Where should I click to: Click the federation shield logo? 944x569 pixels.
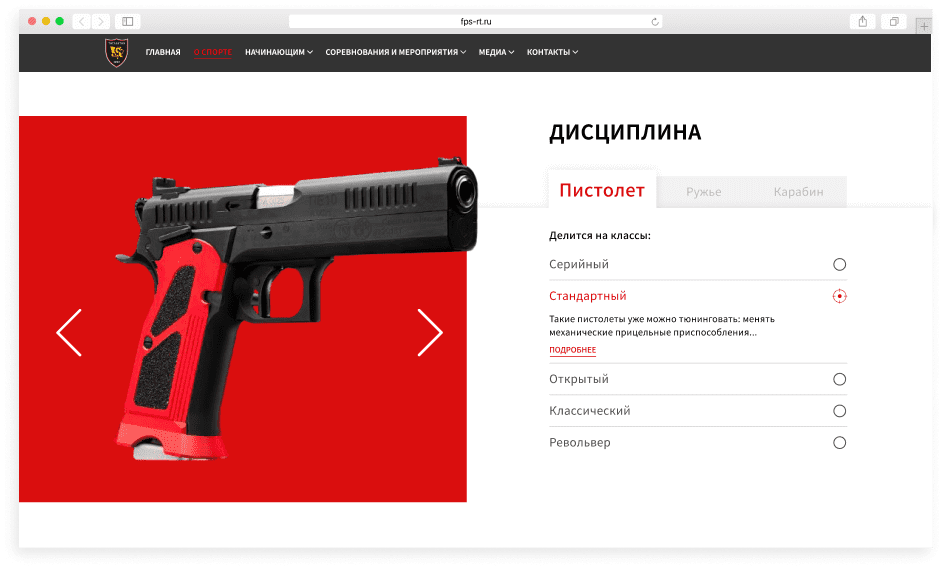point(116,52)
